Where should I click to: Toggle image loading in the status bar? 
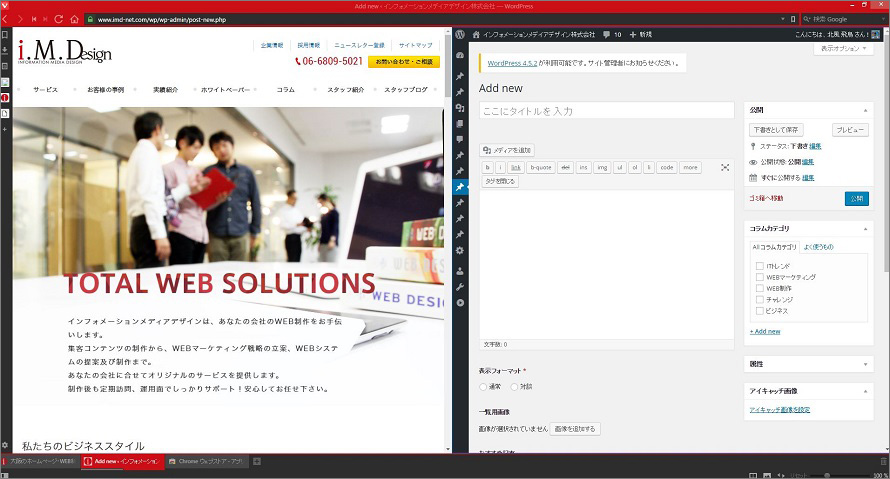(767, 475)
